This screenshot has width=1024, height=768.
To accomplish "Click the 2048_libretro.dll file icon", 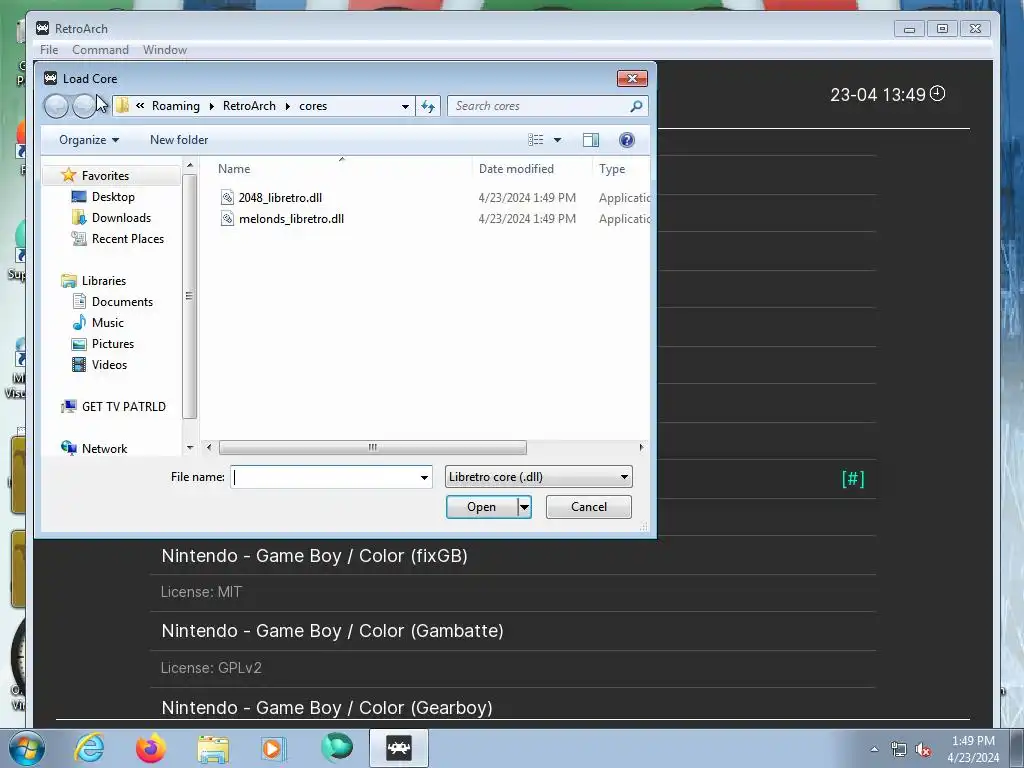I will 227,197.
